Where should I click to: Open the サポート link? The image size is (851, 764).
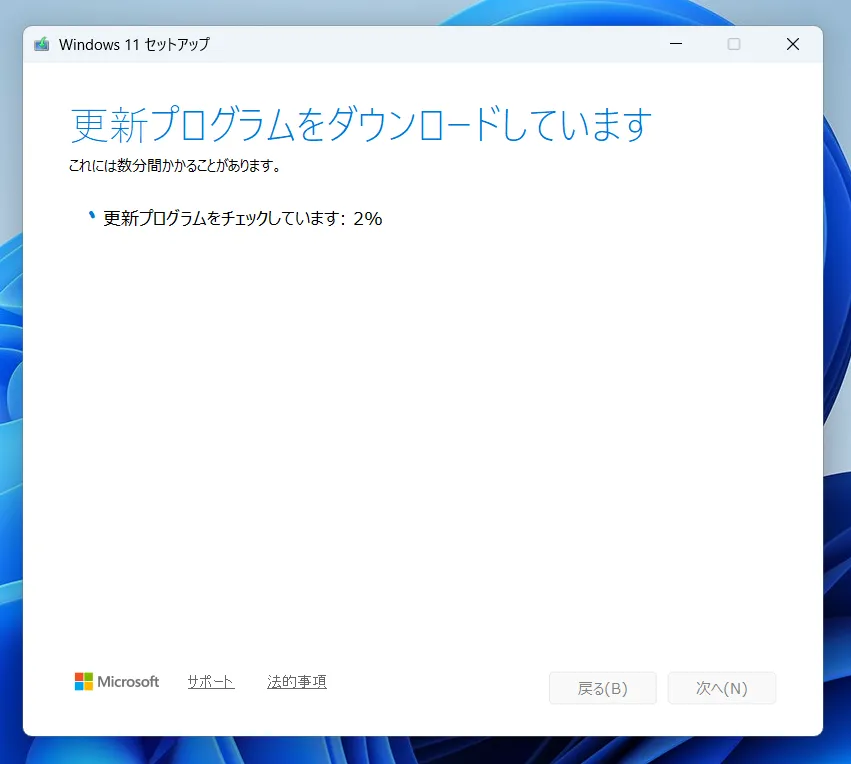pos(211,682)
